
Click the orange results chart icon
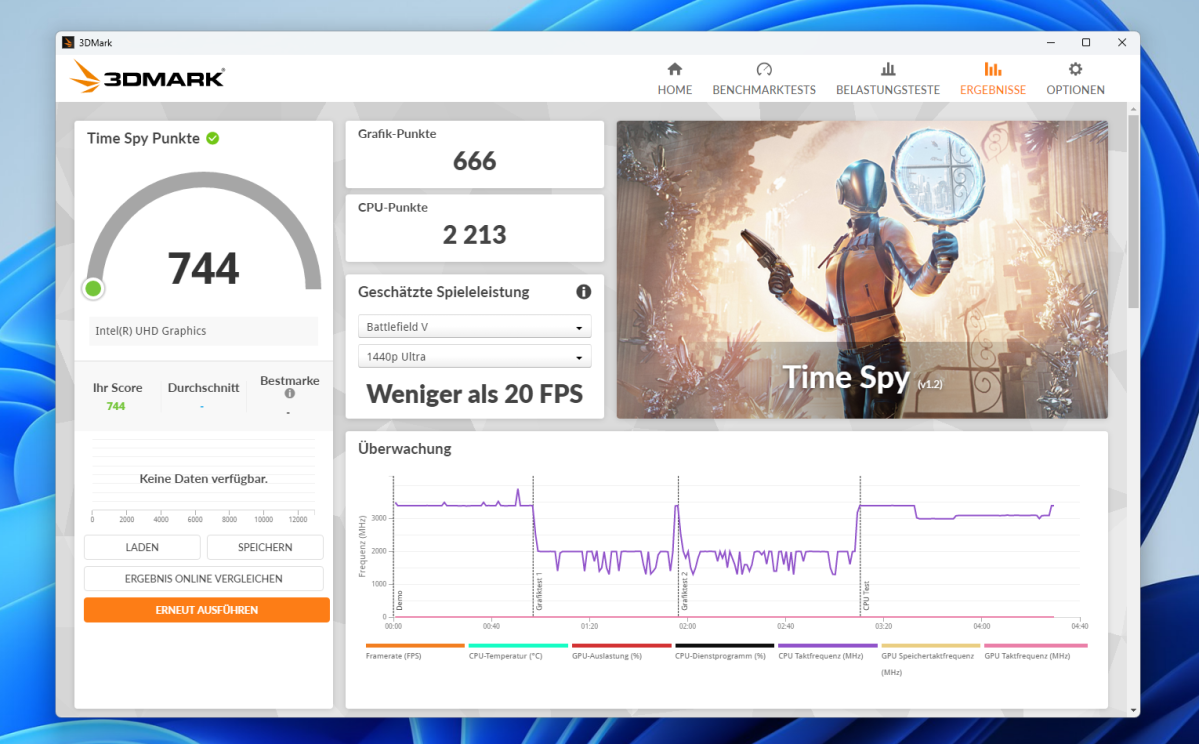pos(993,70)
